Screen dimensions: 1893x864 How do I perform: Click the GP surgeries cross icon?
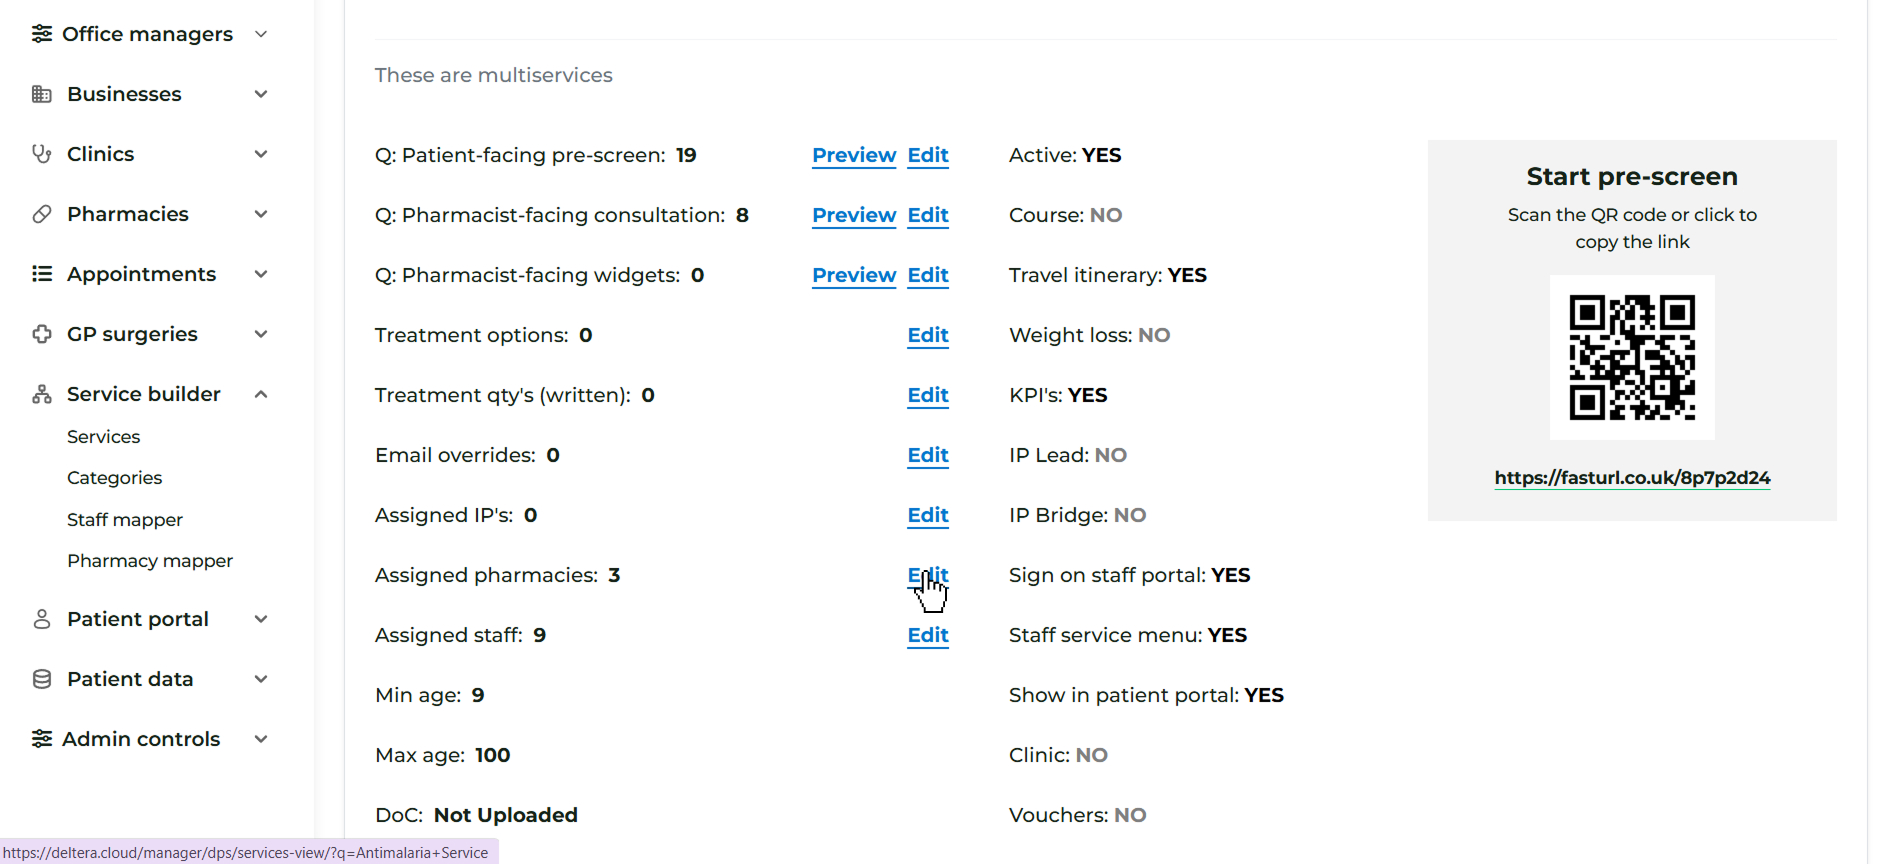pyautogui.click(x=42, y=334)
